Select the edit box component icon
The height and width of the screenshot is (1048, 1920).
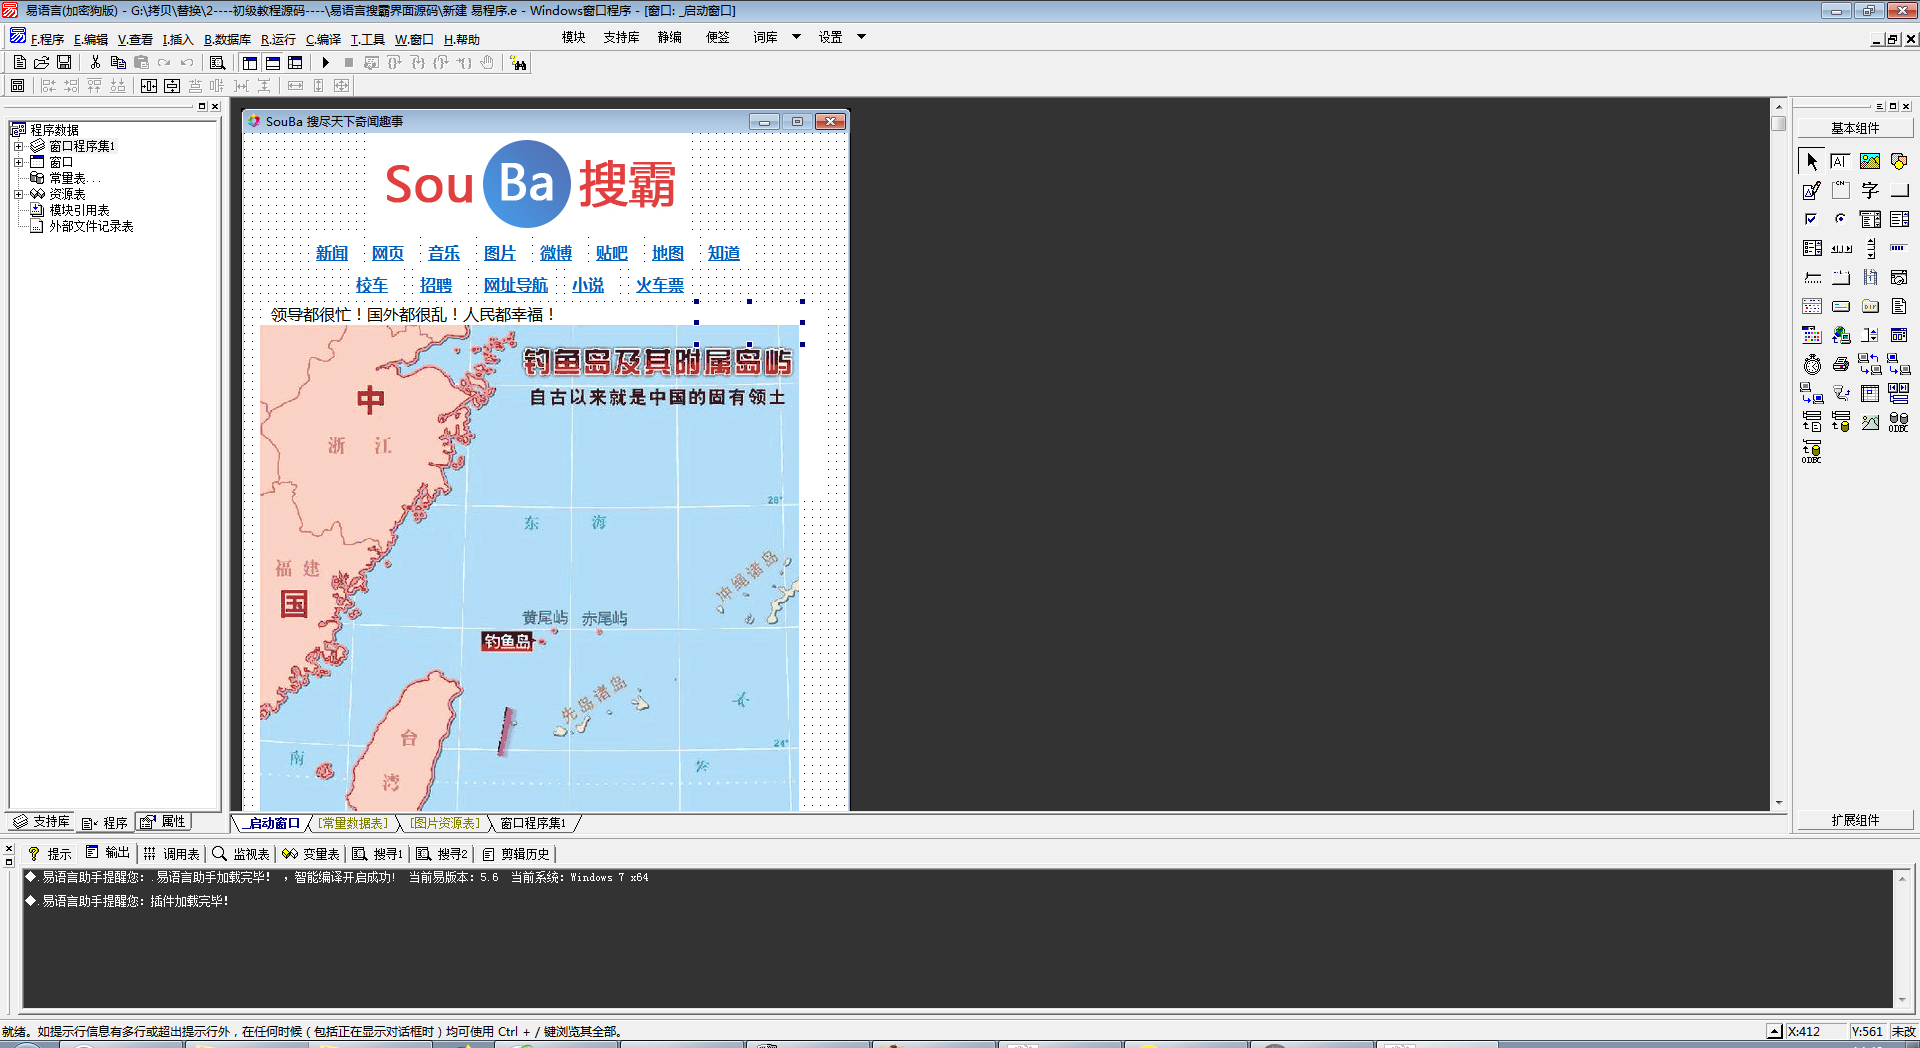pyautogui.click(x=1840, y=161)
